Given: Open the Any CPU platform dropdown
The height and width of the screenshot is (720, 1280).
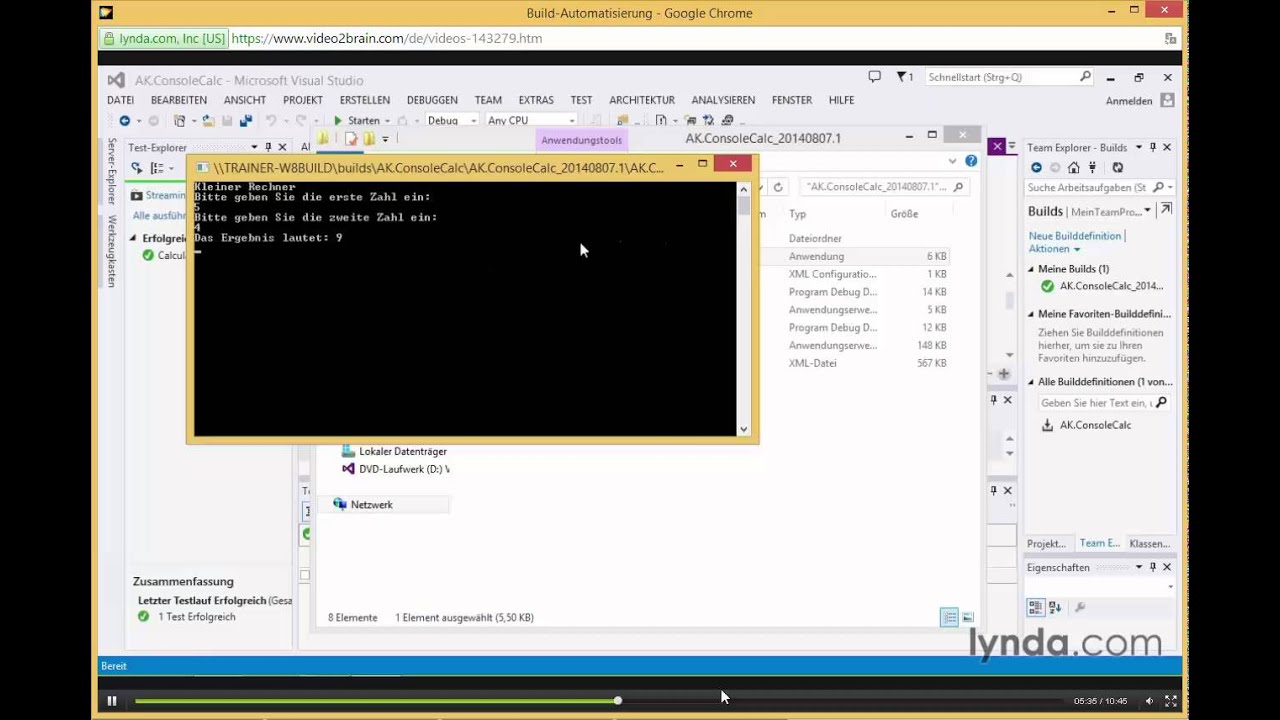Looking at the screenshot, I should click(531, 121).
